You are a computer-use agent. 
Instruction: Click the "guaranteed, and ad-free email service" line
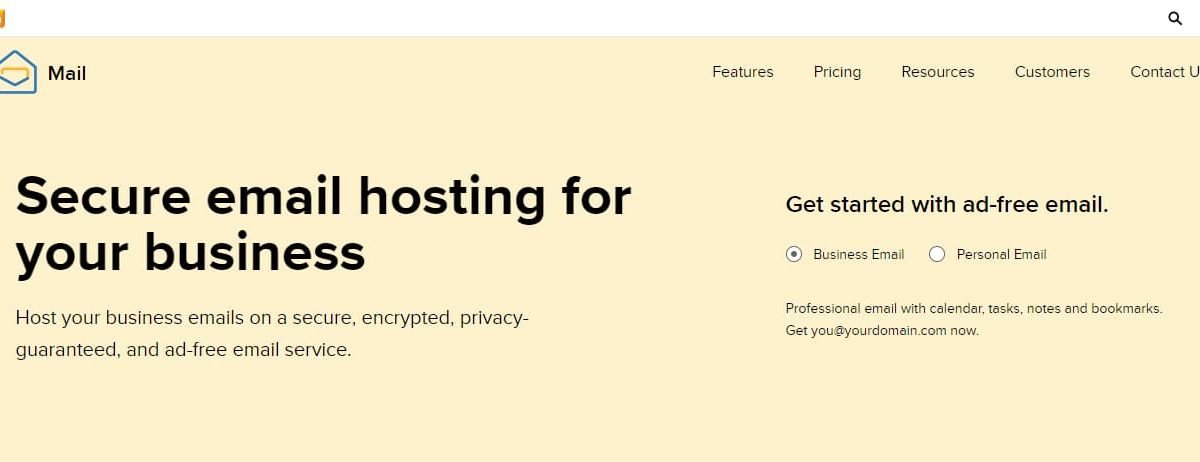(x=184, y=351)
